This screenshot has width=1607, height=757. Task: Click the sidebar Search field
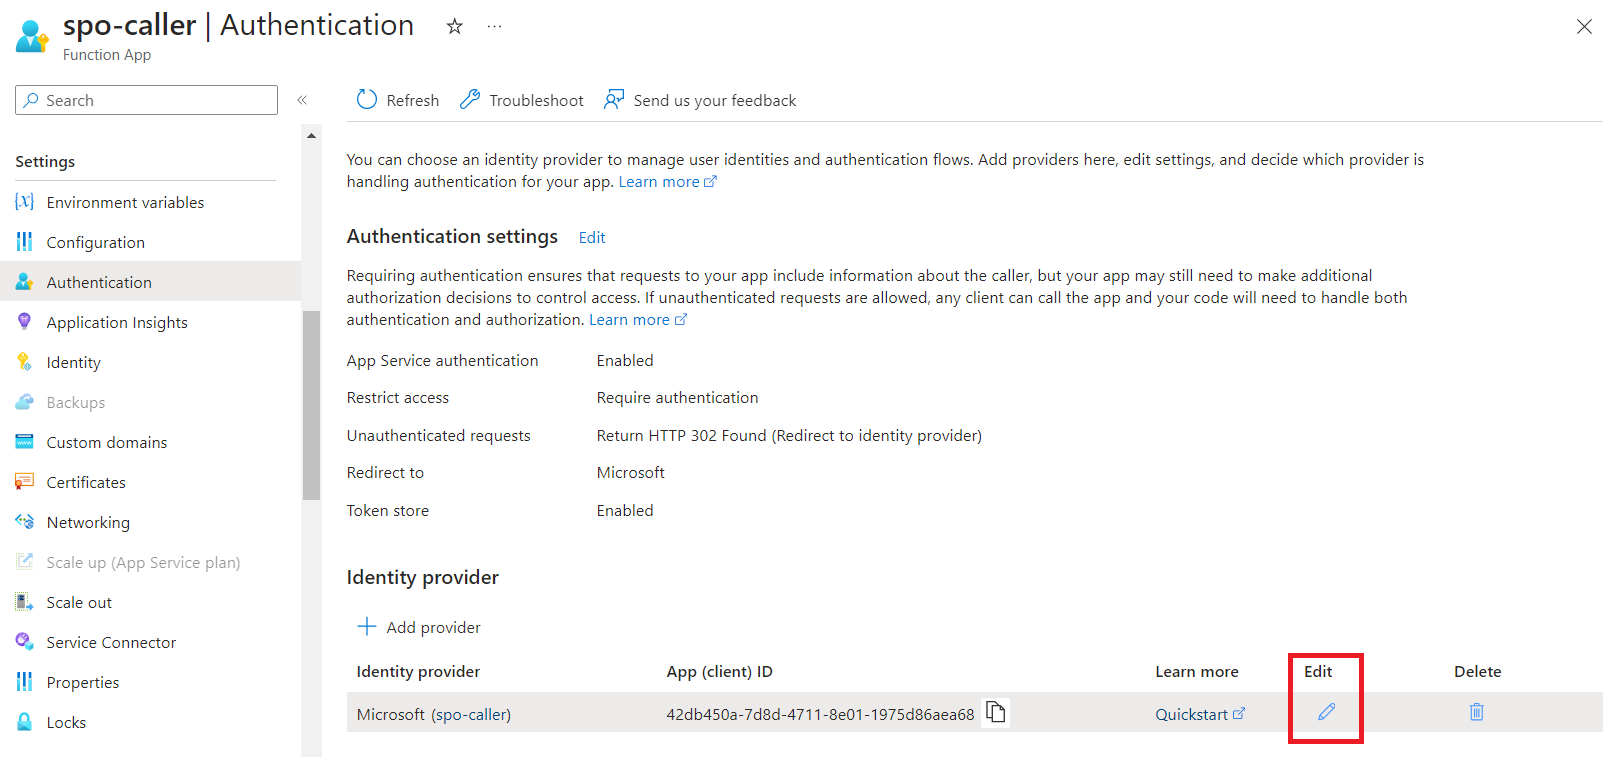point(147,100)
